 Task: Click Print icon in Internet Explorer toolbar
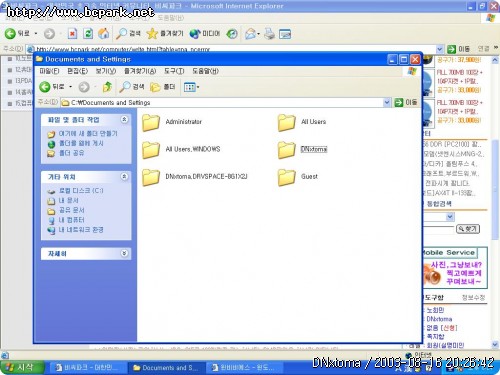269,34
